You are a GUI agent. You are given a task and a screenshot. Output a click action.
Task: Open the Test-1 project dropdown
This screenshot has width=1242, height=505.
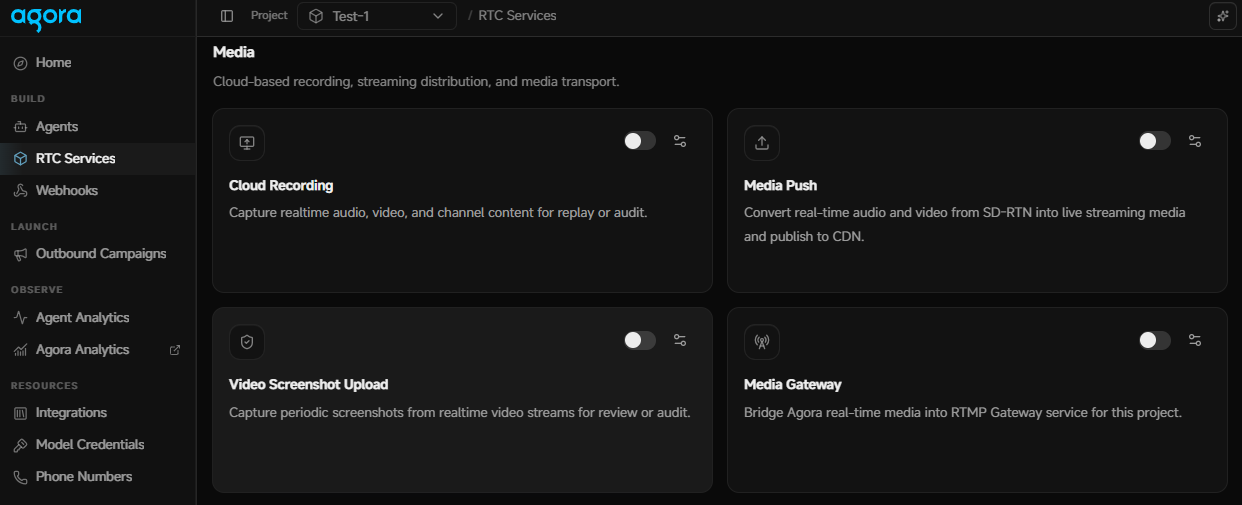point(377,16)
